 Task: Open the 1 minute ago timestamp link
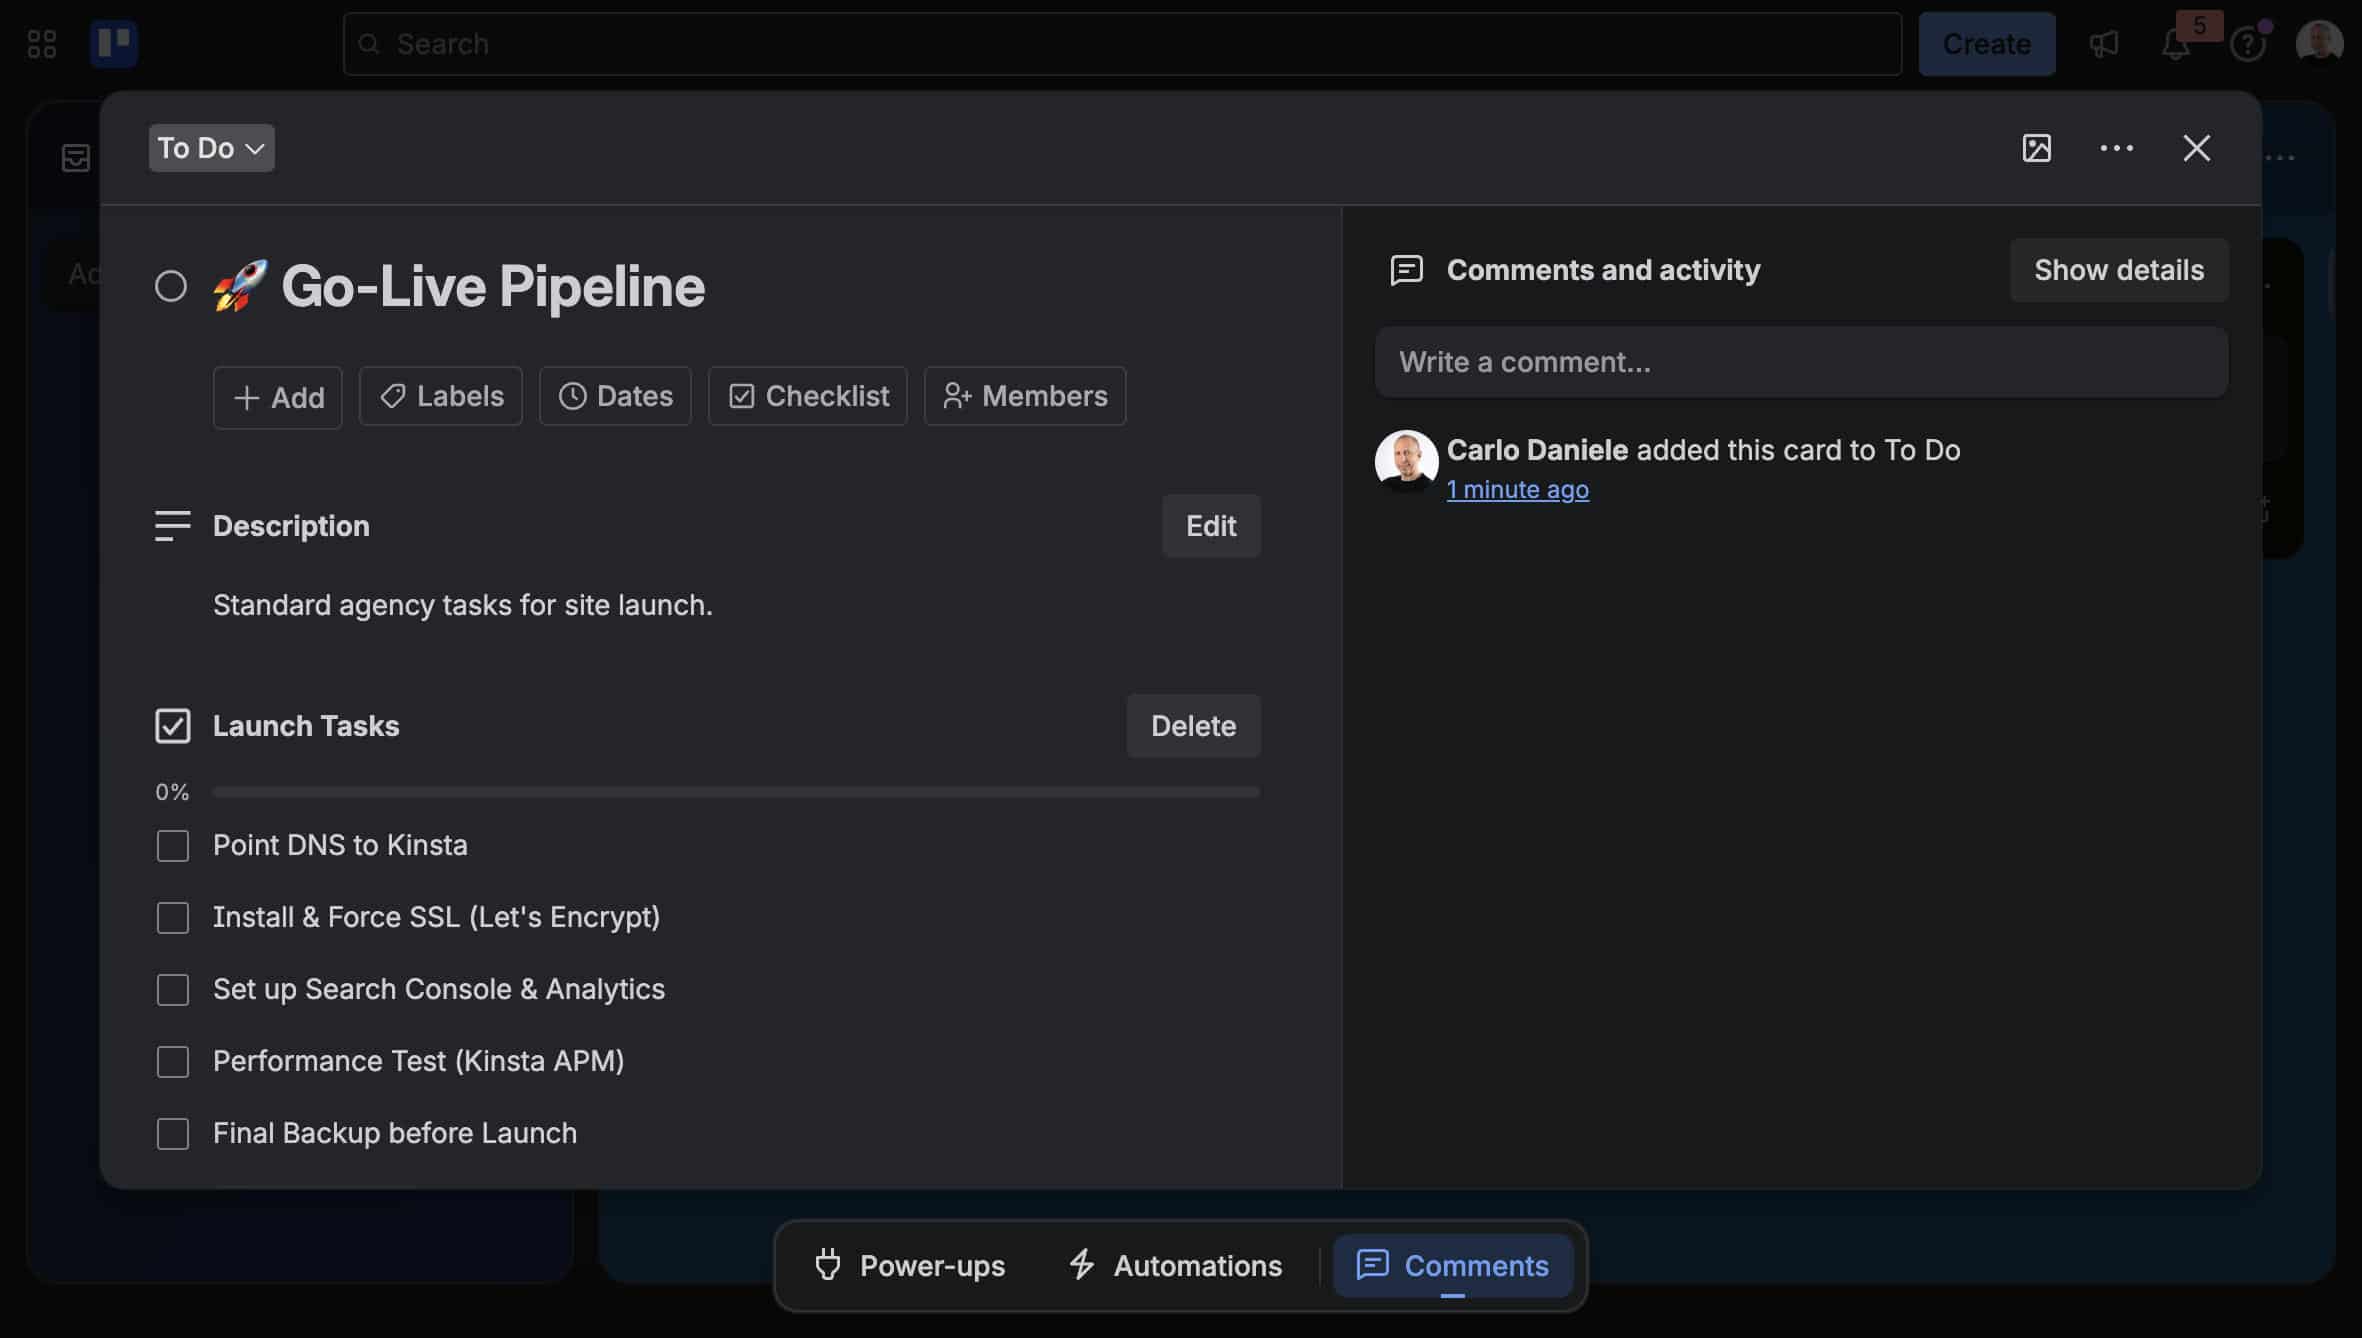pyautogui.click(x=1517, y=489)
